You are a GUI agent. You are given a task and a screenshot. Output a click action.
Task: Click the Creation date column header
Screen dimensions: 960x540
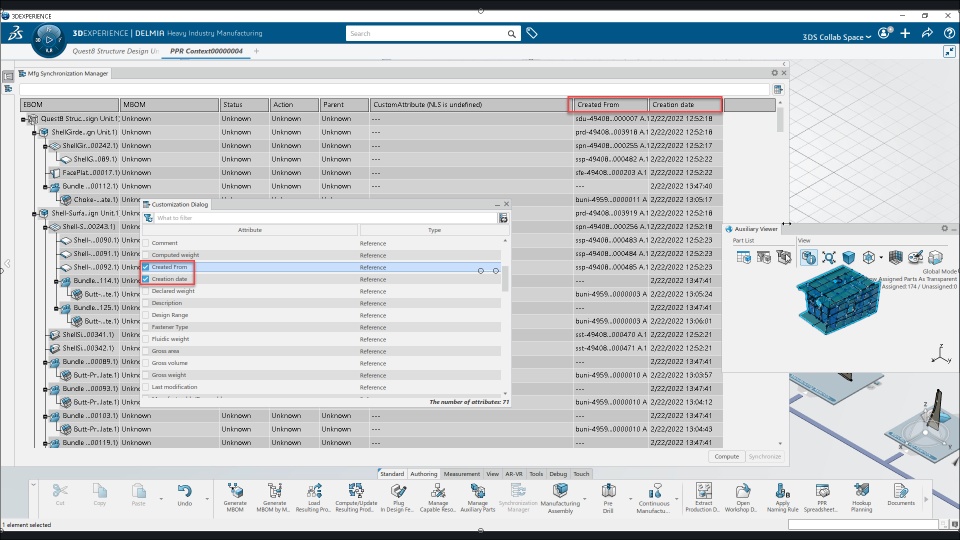coord(686,105)
